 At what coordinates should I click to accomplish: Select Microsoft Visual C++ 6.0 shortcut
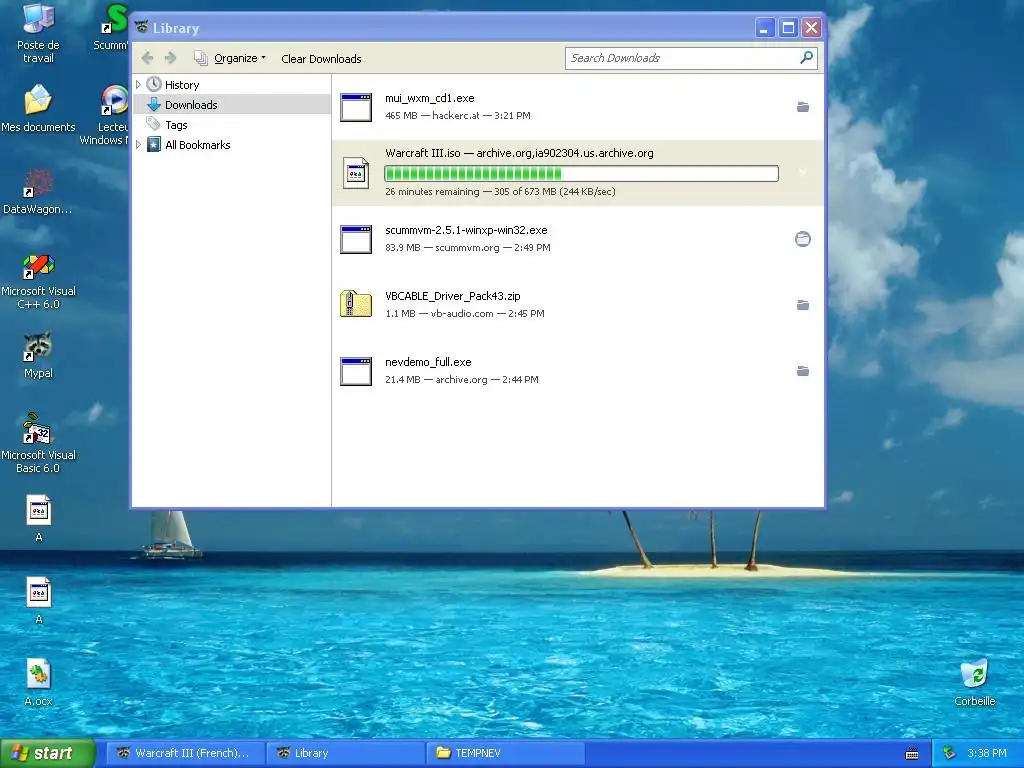pyautogui.click(x=38, y=282)
